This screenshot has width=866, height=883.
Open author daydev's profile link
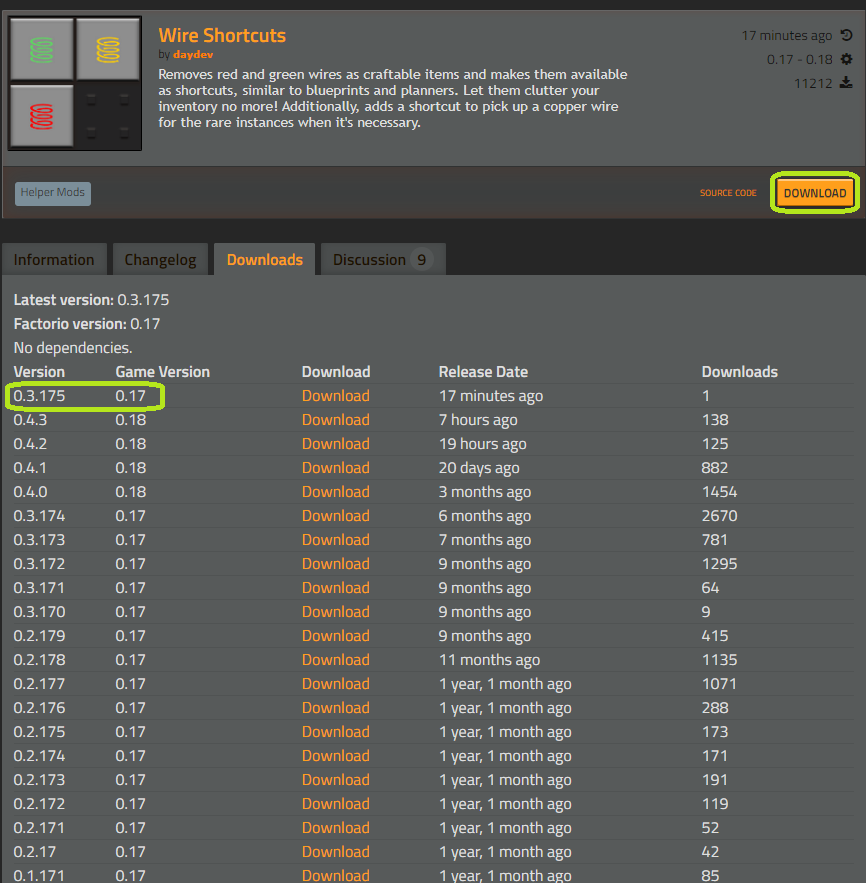pos(192,55)
